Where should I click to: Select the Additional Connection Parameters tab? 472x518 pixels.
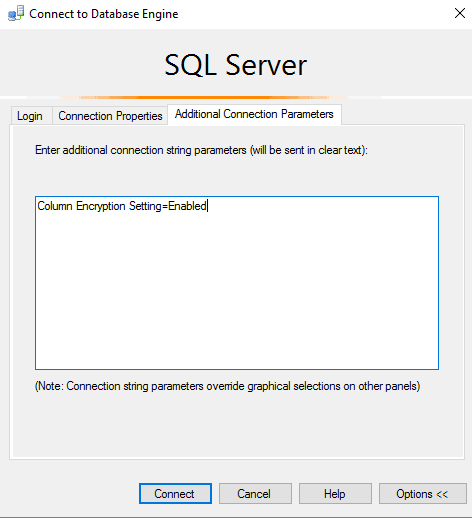pos(254,114)
